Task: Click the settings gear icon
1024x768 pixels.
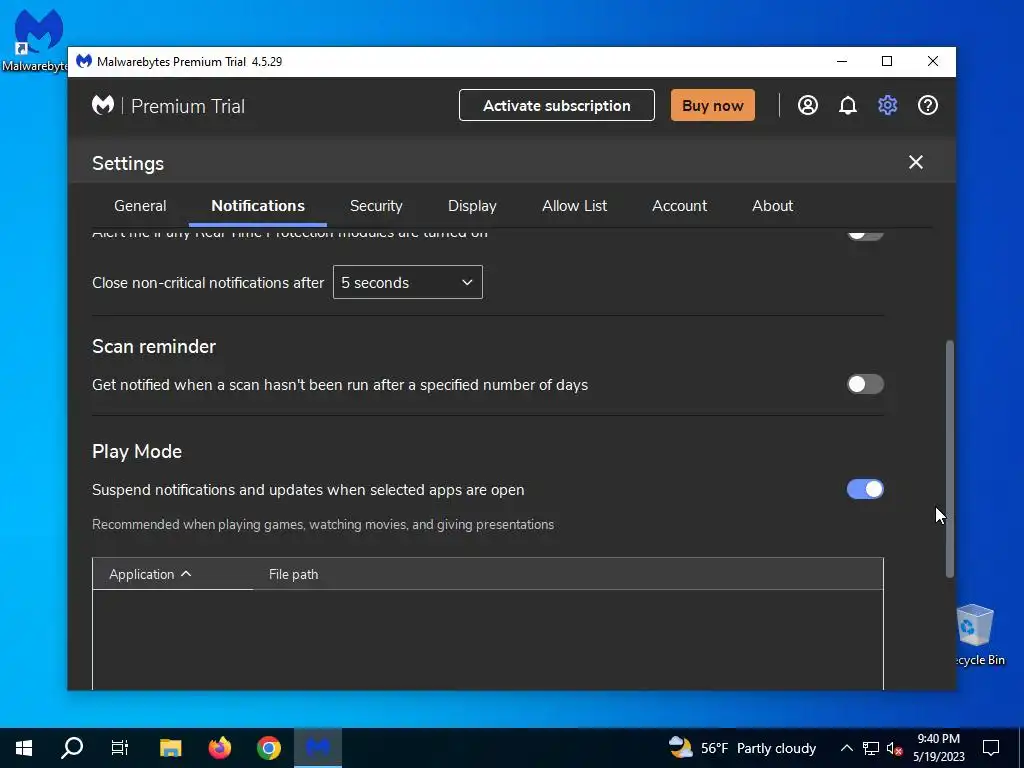Action: (888, 105)
